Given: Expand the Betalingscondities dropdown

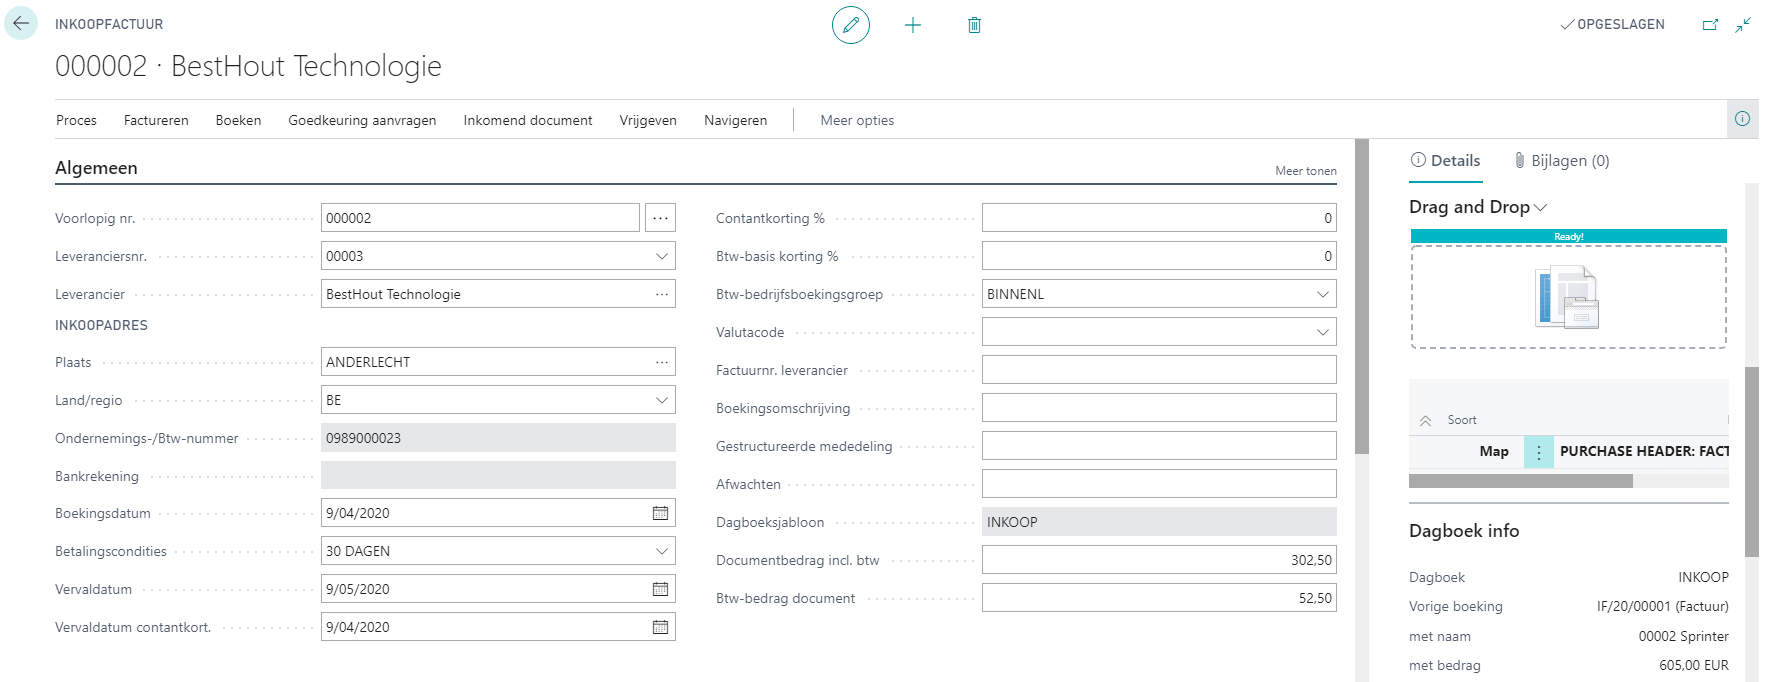Looking at the screenshot, I should [661, 551].
